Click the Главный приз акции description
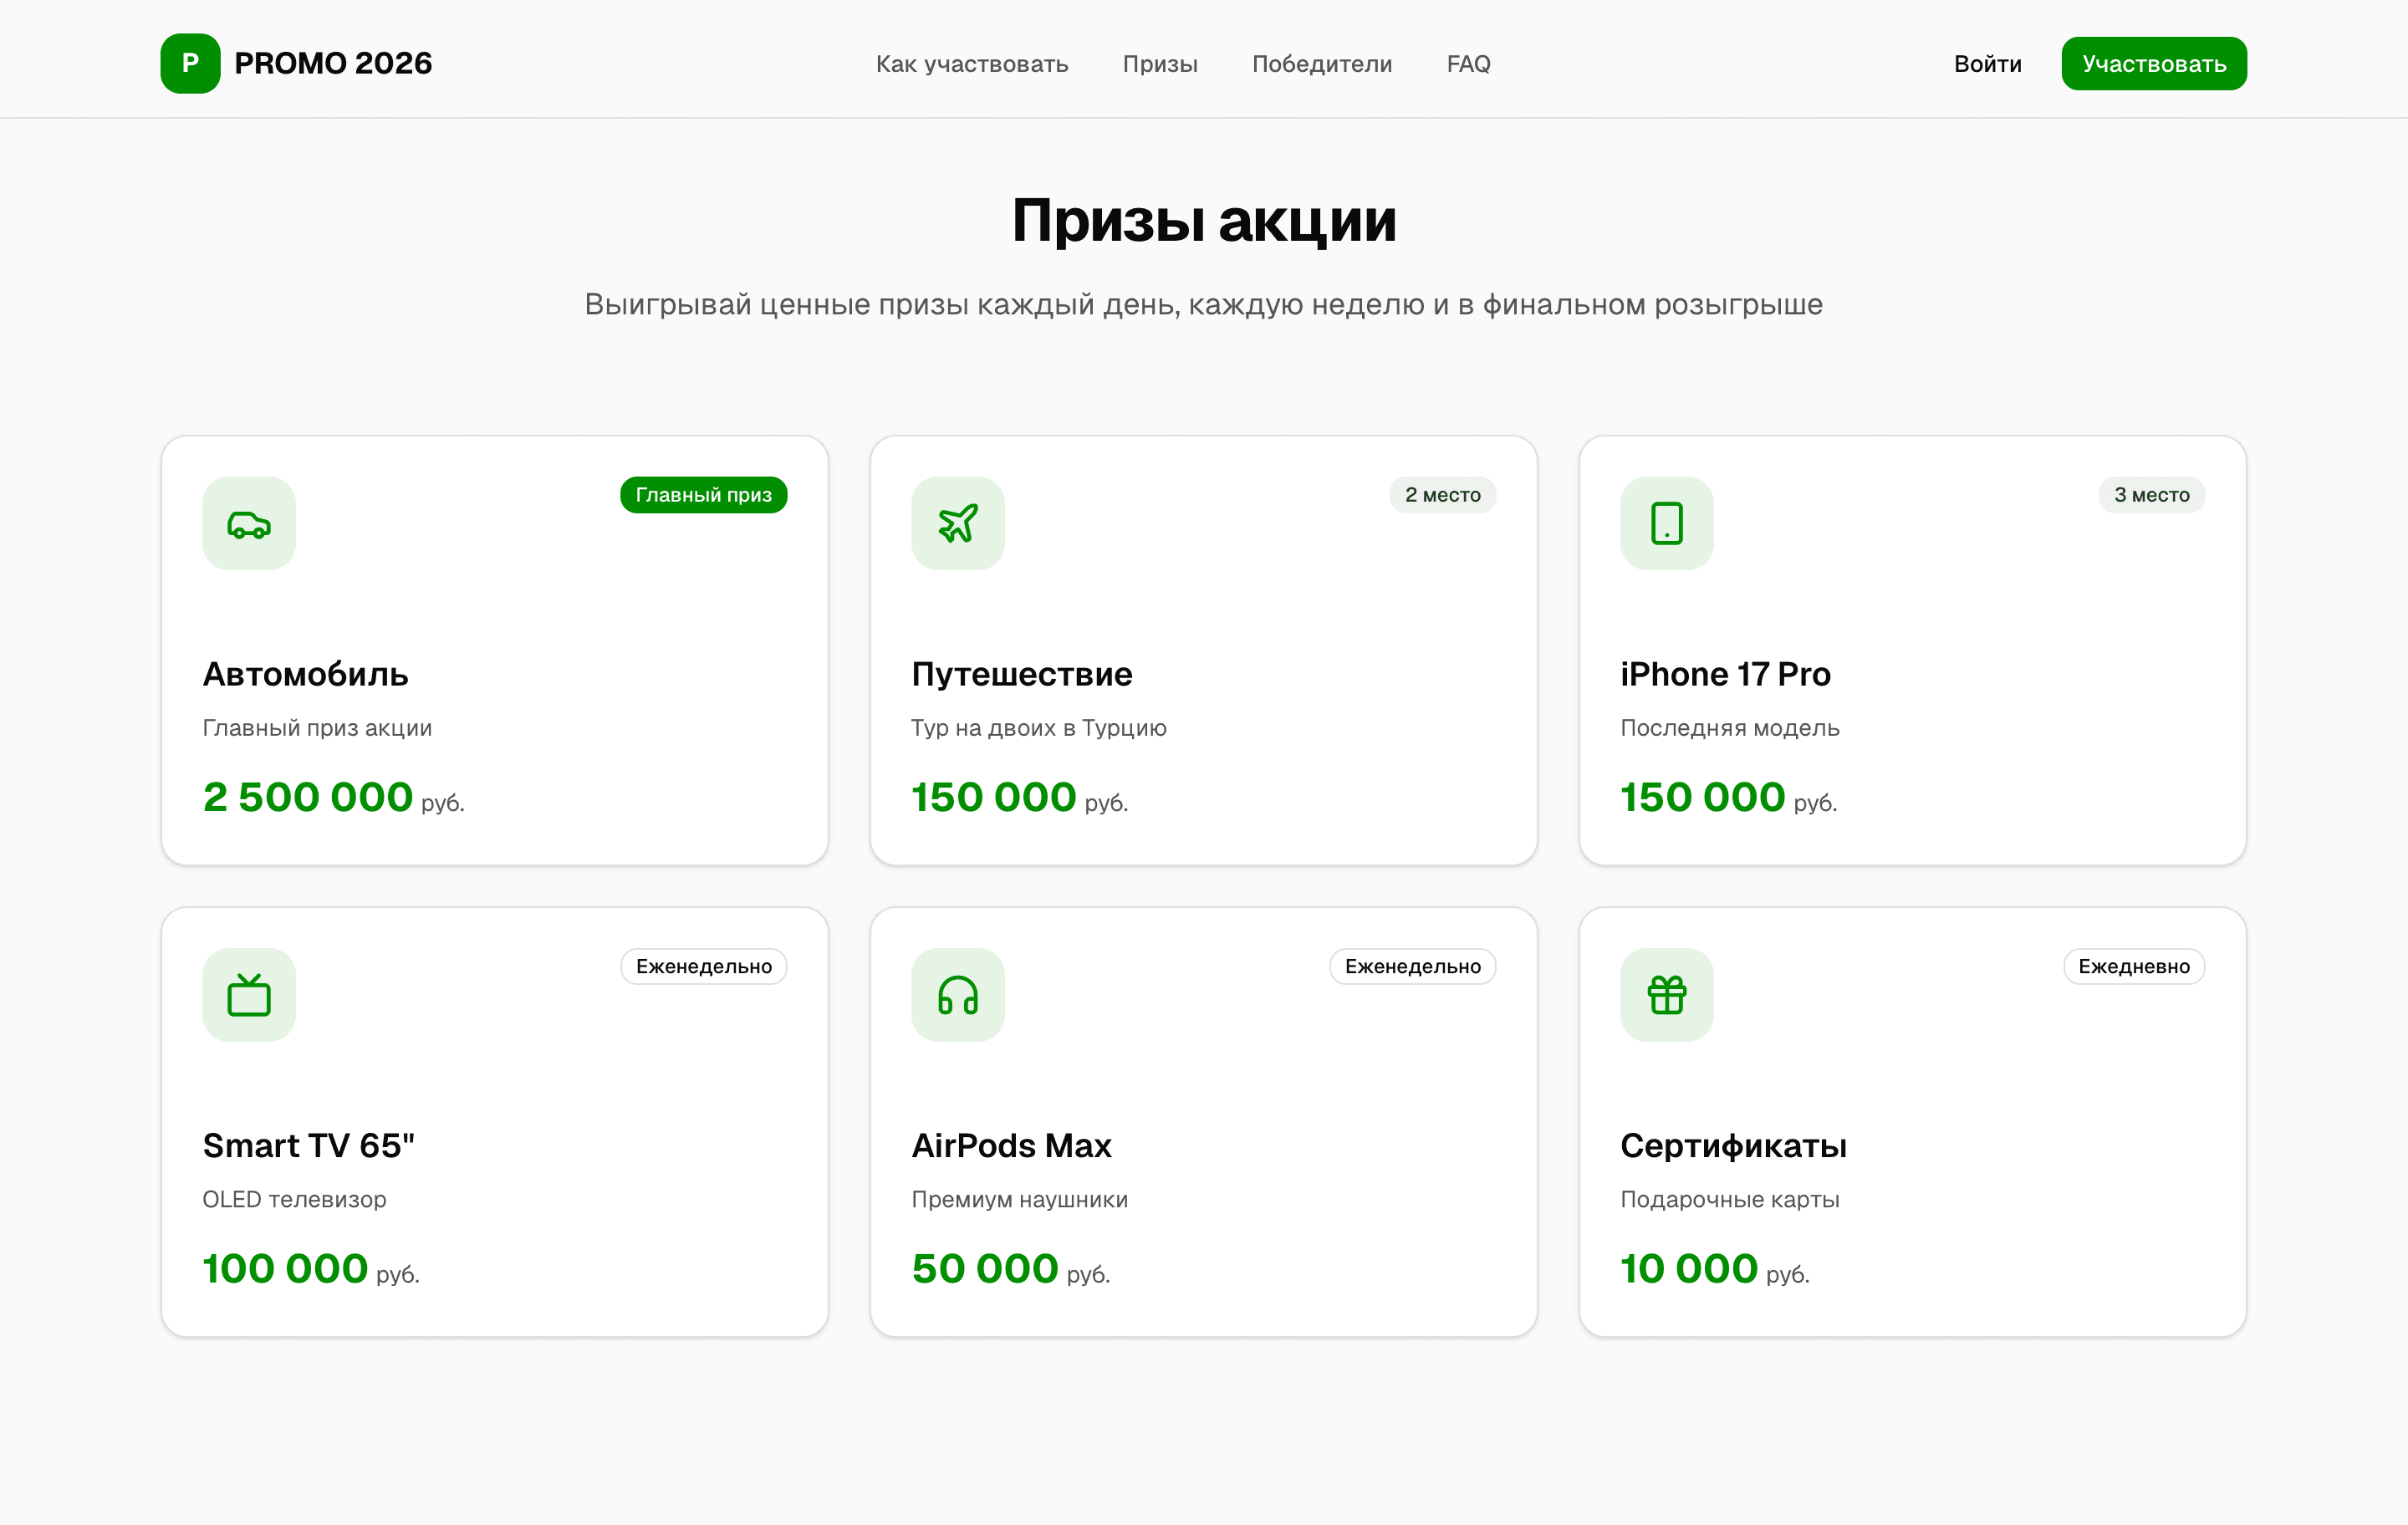2408x1525 pixels. click(317, 728)
